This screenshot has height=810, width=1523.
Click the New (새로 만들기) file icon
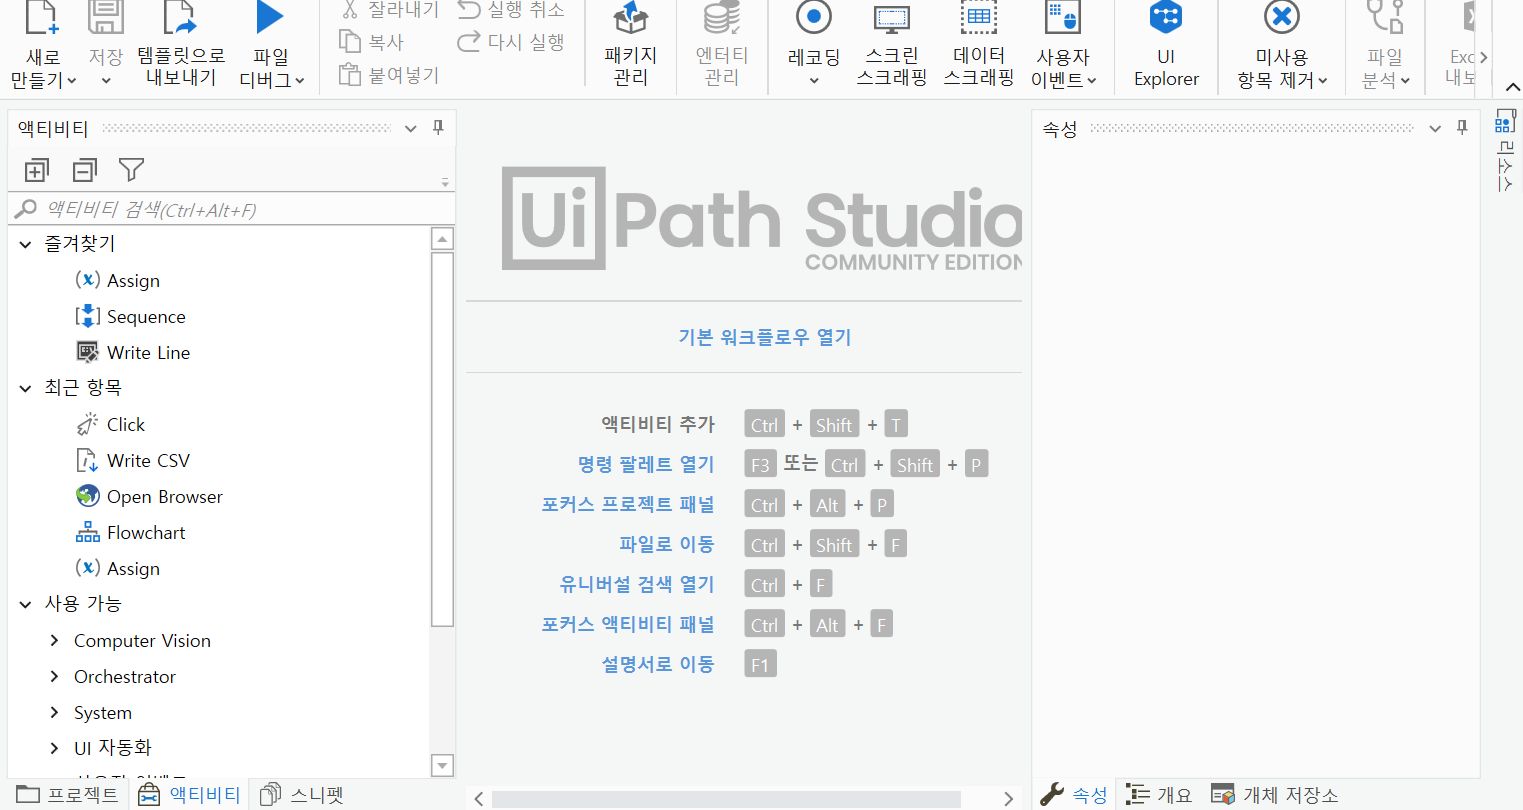click(x=42, y=18)
